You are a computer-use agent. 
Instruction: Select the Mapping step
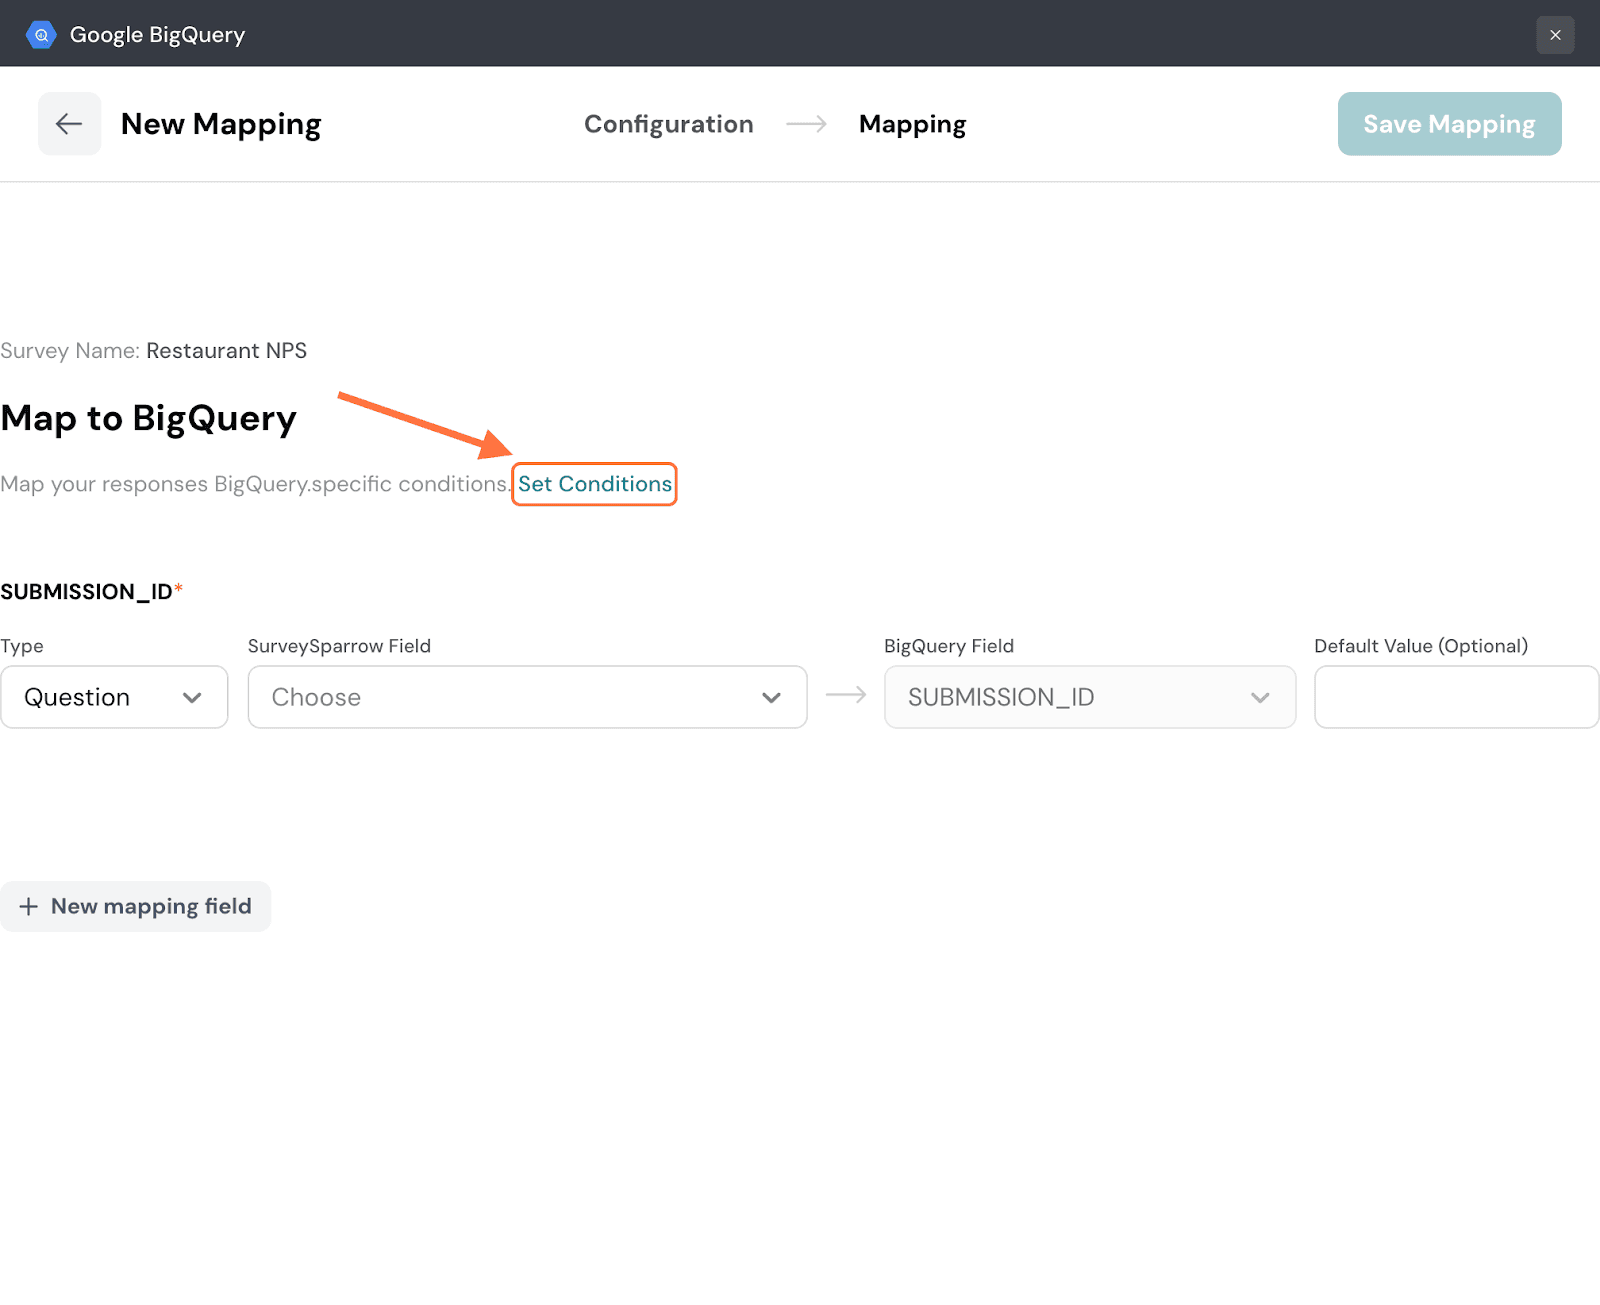click(912, 124)
